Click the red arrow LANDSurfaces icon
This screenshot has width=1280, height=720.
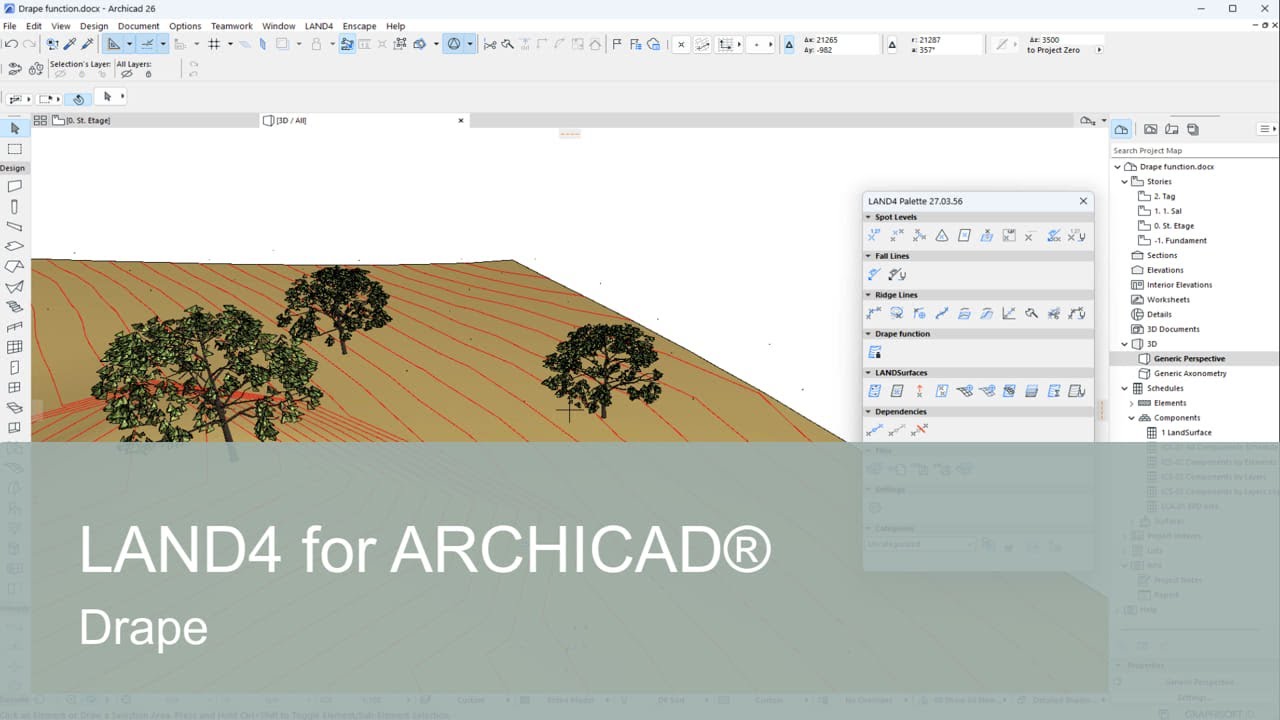(x=919, y=391)
